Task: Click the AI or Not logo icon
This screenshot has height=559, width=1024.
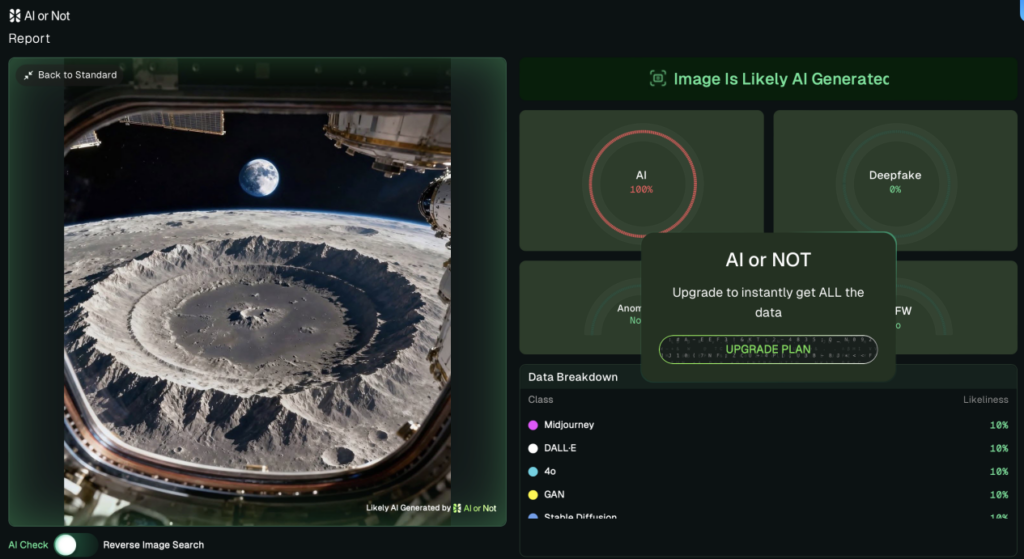Action: coord(14,16)
